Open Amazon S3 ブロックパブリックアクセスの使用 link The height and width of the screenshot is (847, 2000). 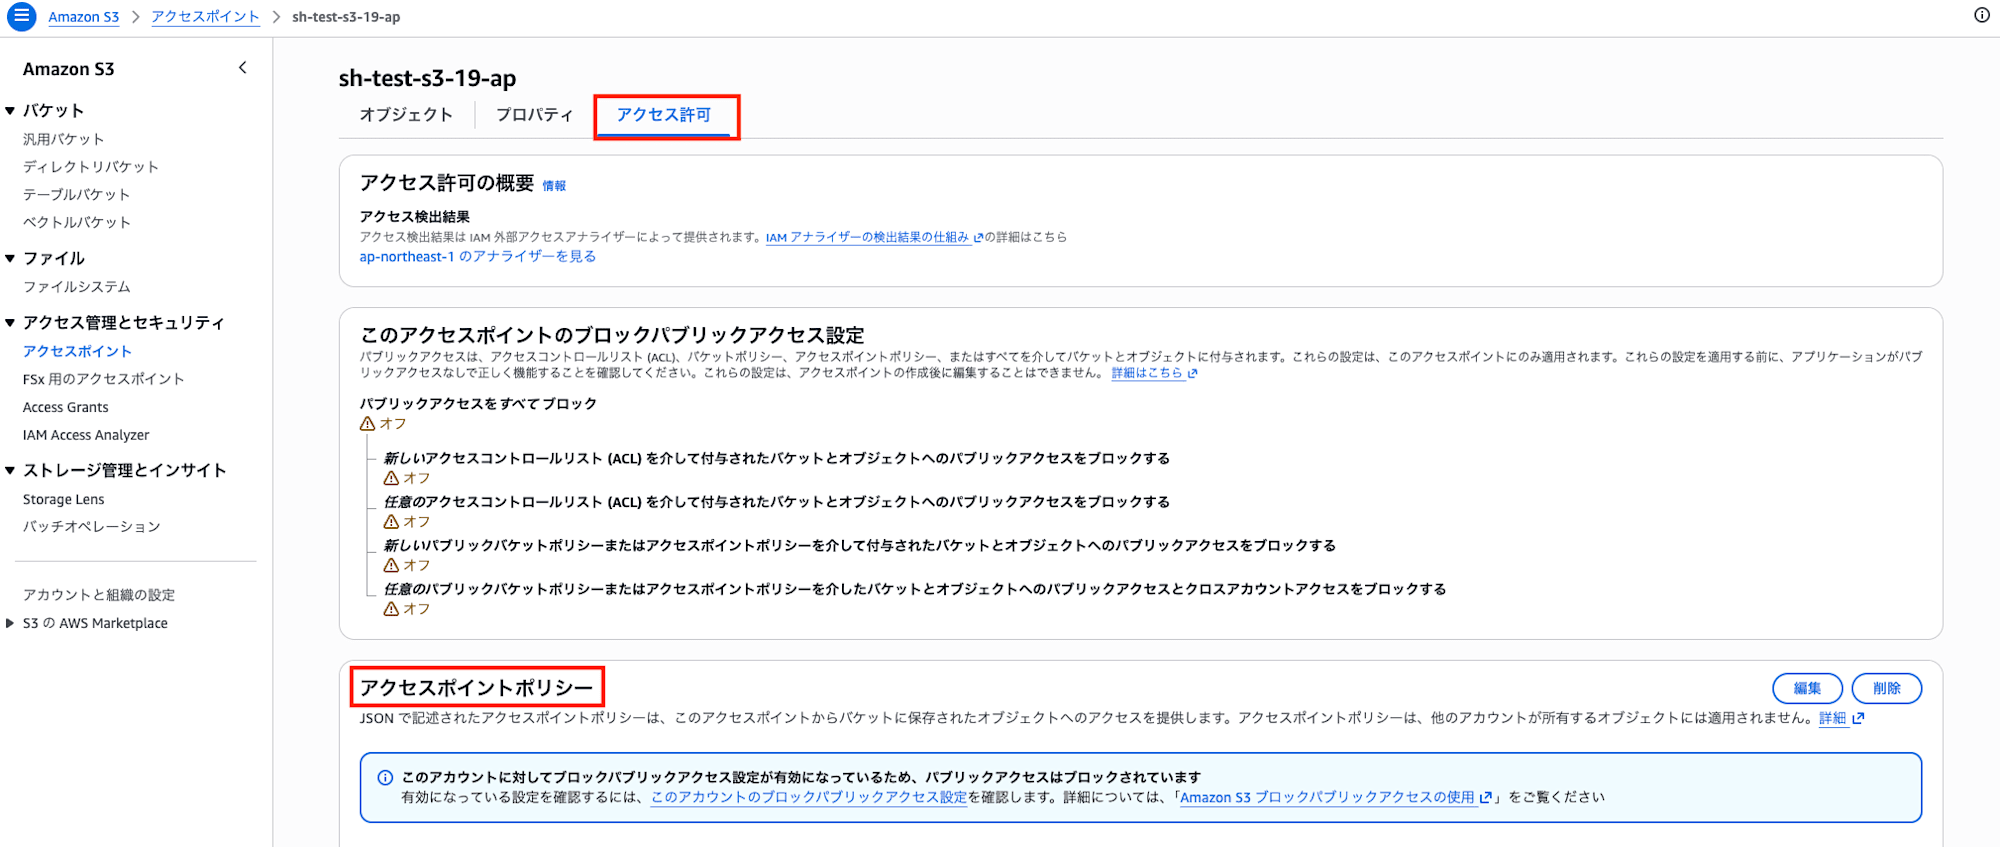pos(1327,797)
